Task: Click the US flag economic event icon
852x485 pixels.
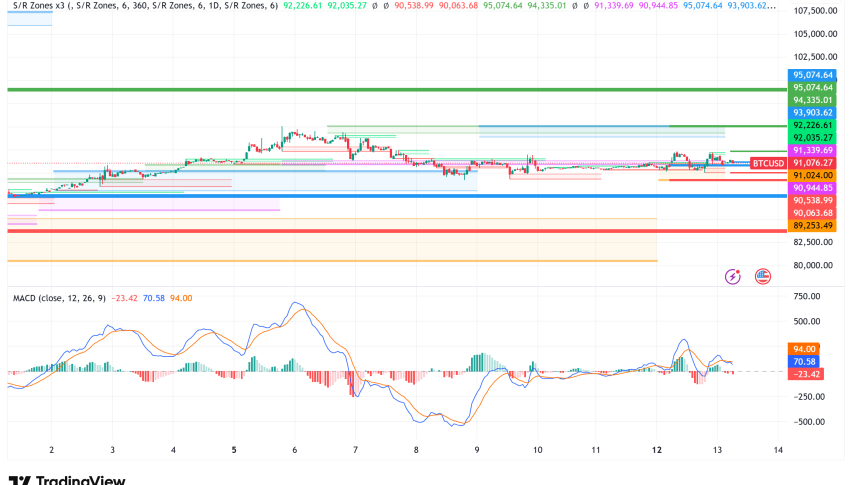Action: point(762,276)
